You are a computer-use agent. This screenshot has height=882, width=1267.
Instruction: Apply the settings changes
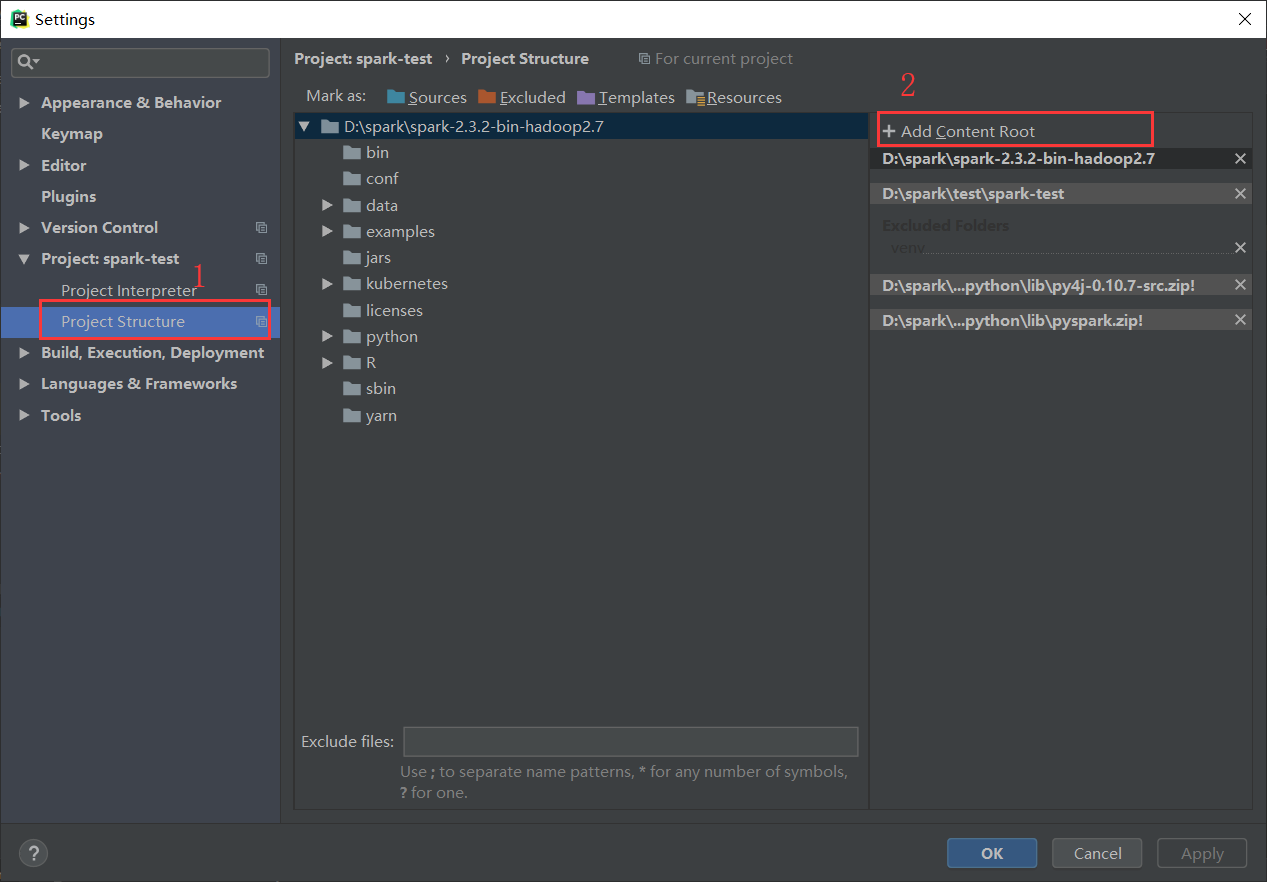click(1201, 853)
